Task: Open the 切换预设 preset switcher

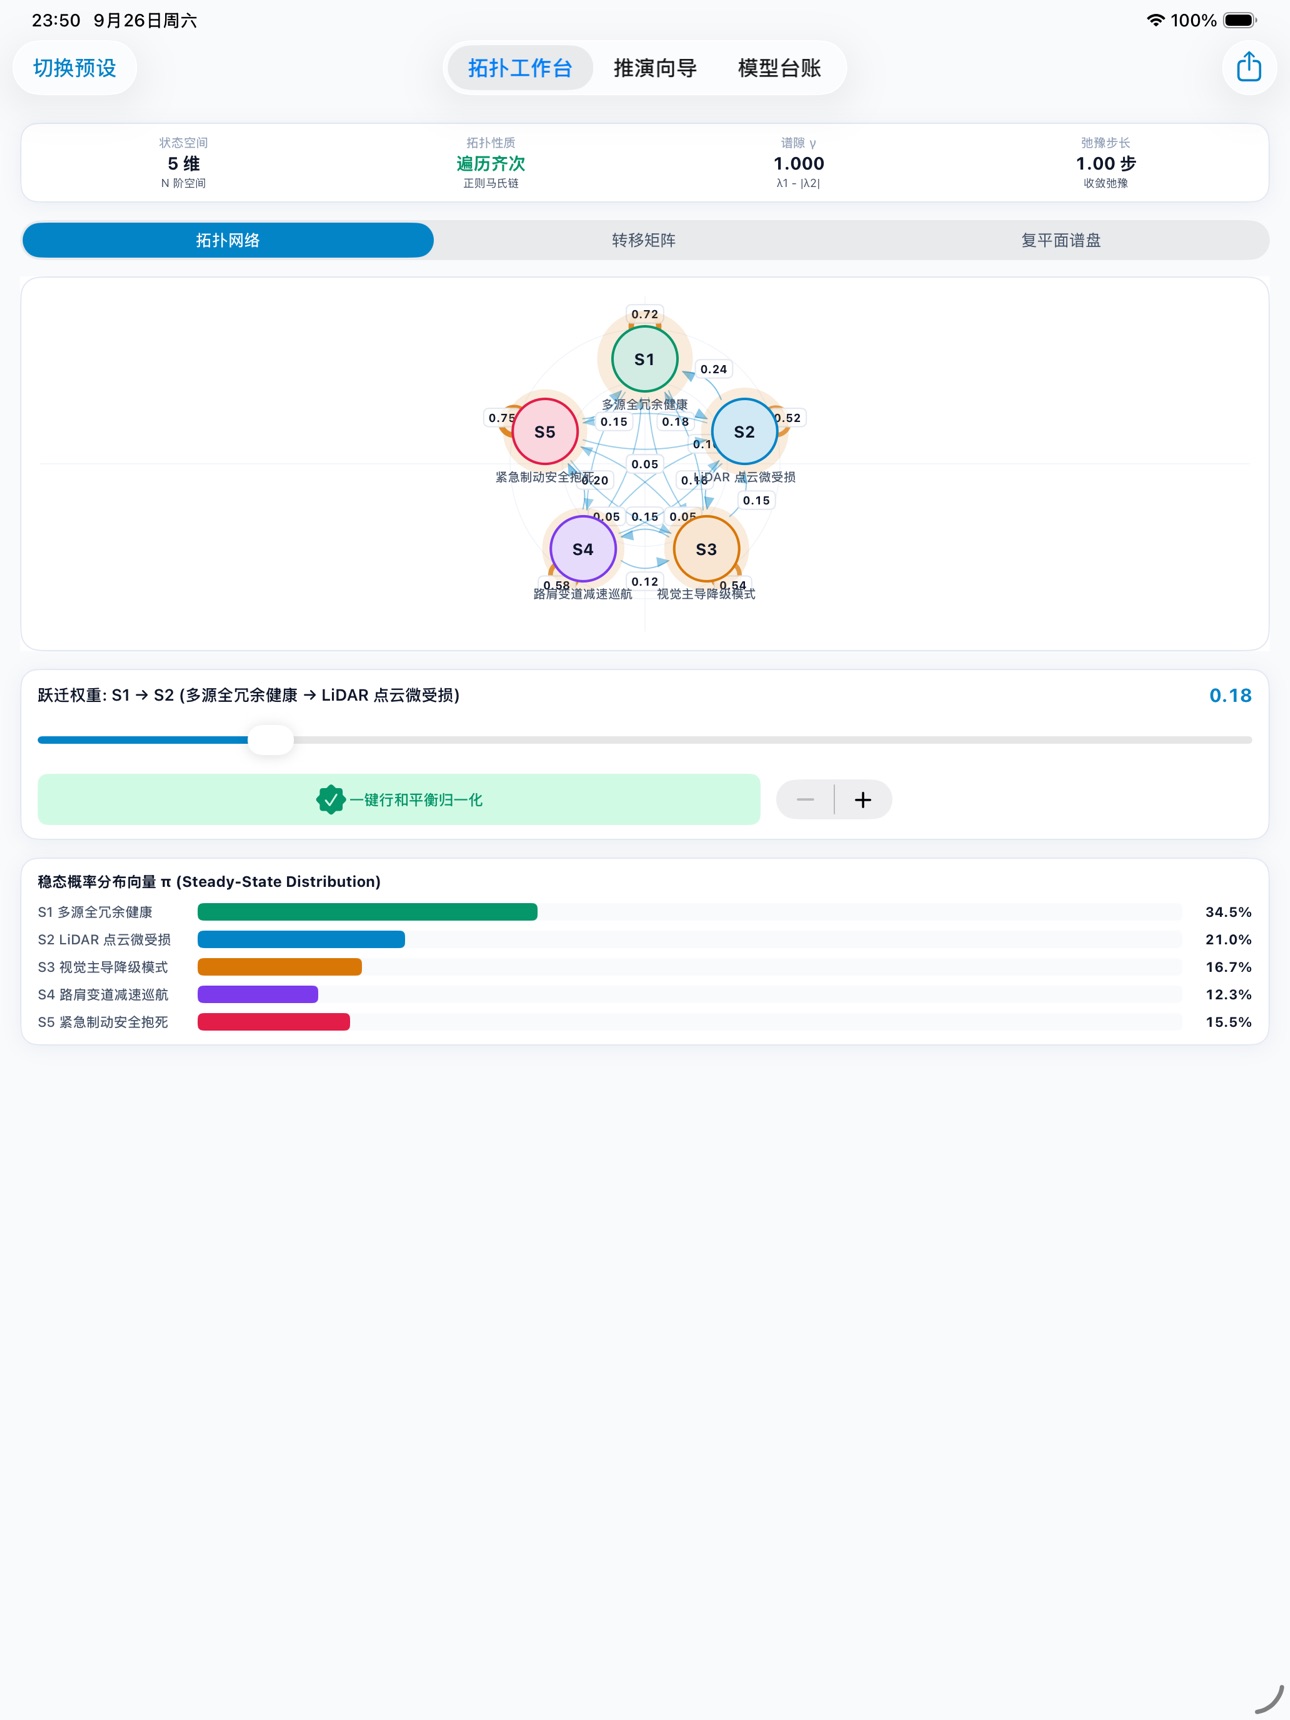Action: tap(75, 68)
